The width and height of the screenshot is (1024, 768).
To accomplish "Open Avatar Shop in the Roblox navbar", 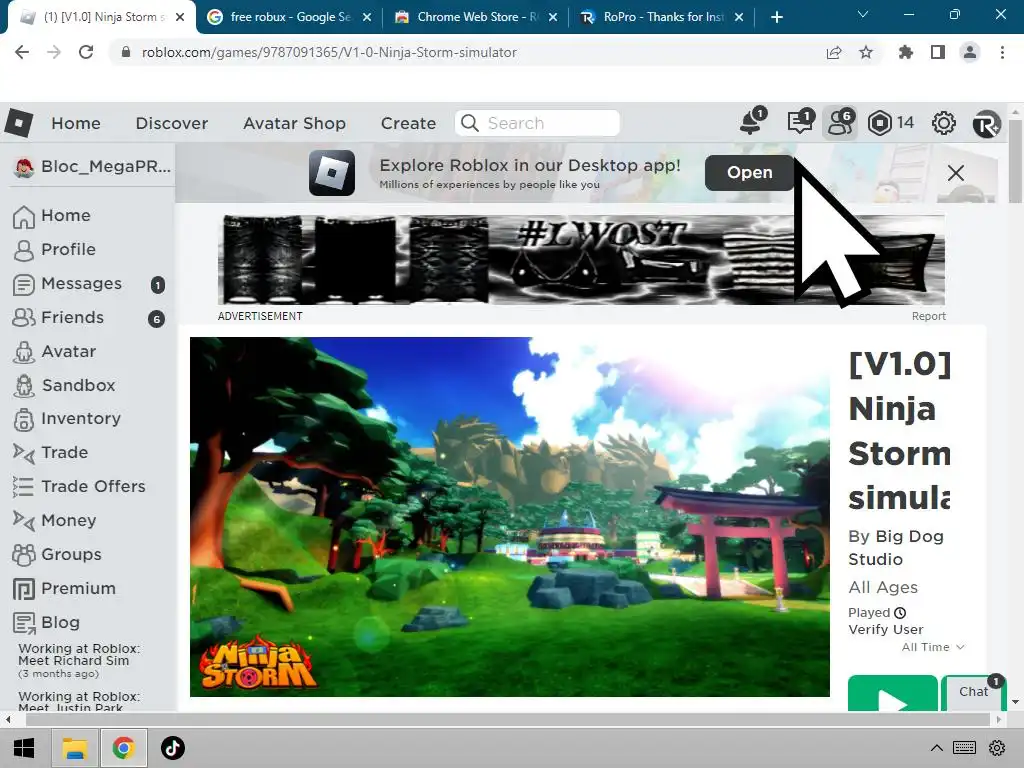I will 295,123.
